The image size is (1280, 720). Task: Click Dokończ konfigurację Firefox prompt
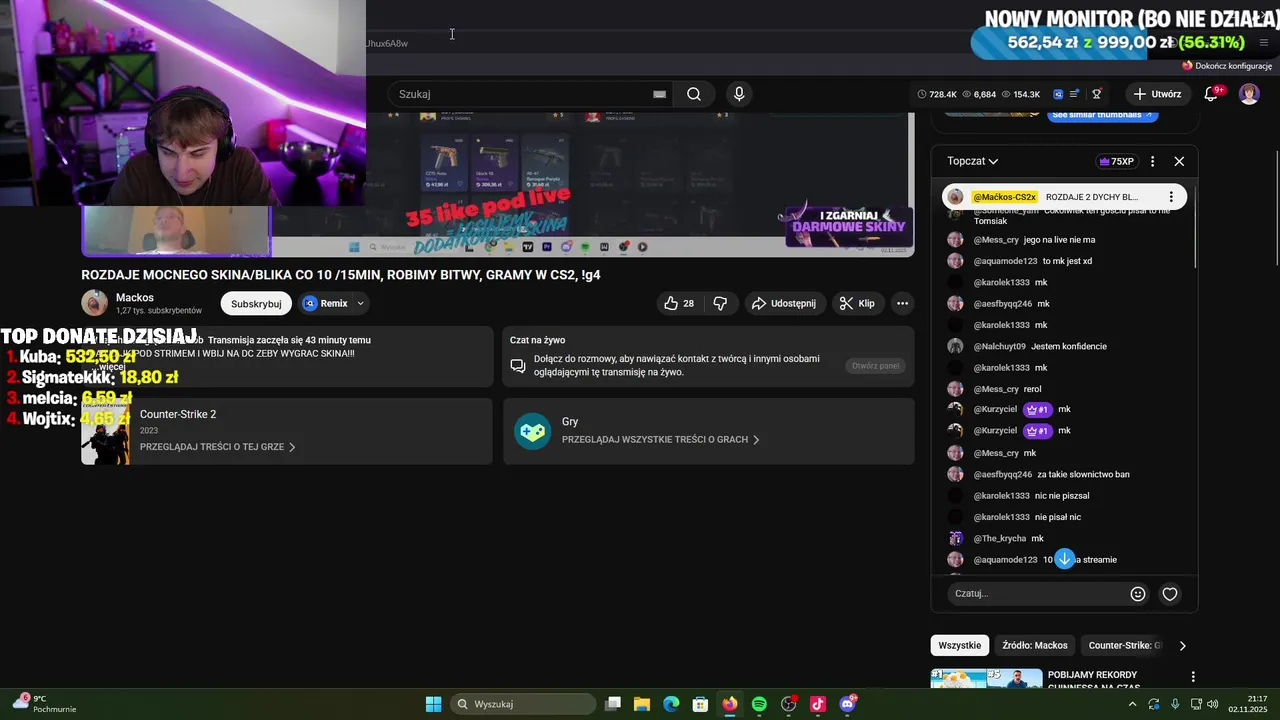coord(1227,66)
